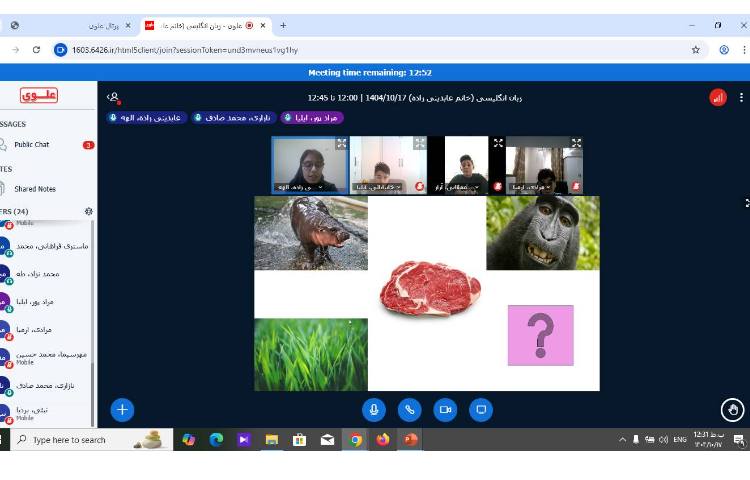The height and width of the screenshot is (480, 750).
Task: Click the red unread badge on Public Chat
Action: coord(88,145)
